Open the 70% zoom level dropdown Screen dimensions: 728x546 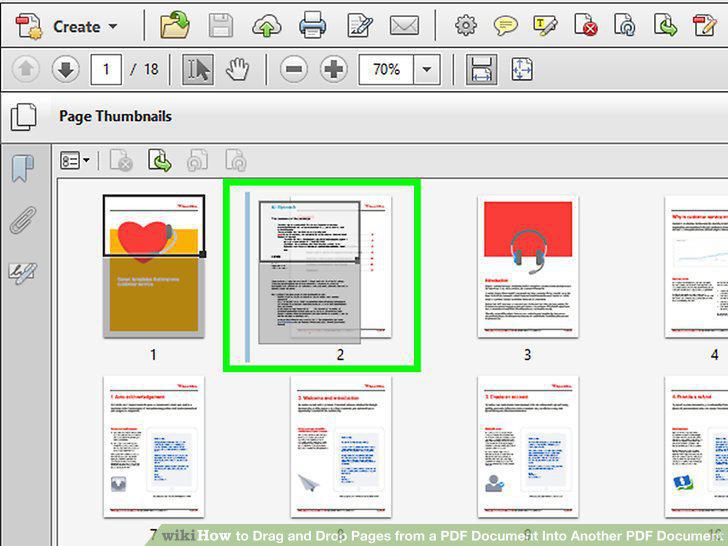tap(427, 70)
